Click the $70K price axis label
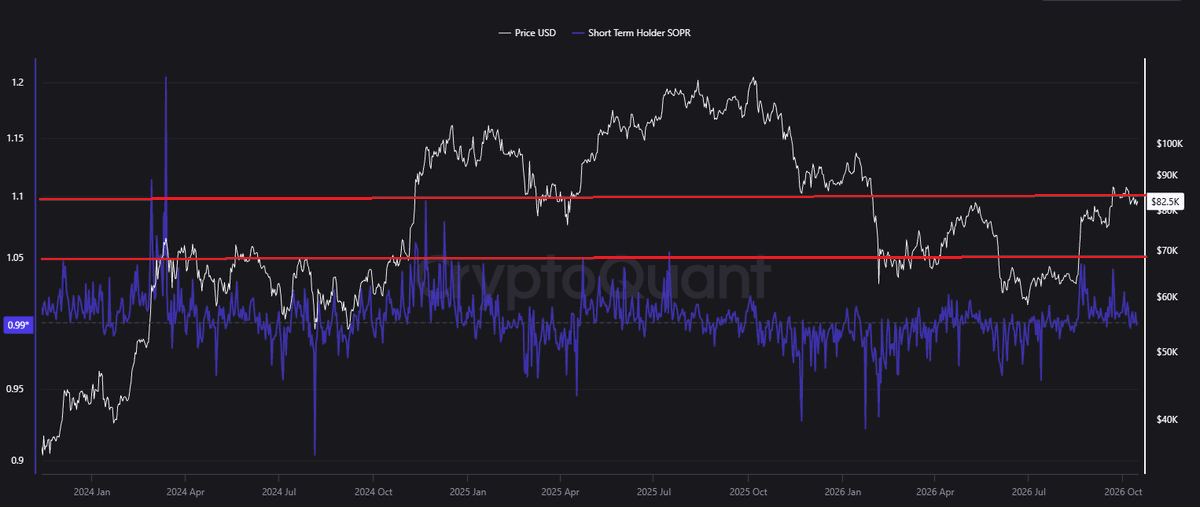Image resolution: width=1200 pixels, height=507 pixels. 1167,251
